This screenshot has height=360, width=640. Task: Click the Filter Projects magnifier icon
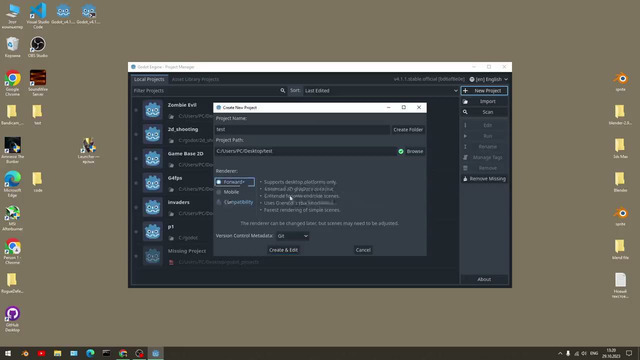(282, 91)
